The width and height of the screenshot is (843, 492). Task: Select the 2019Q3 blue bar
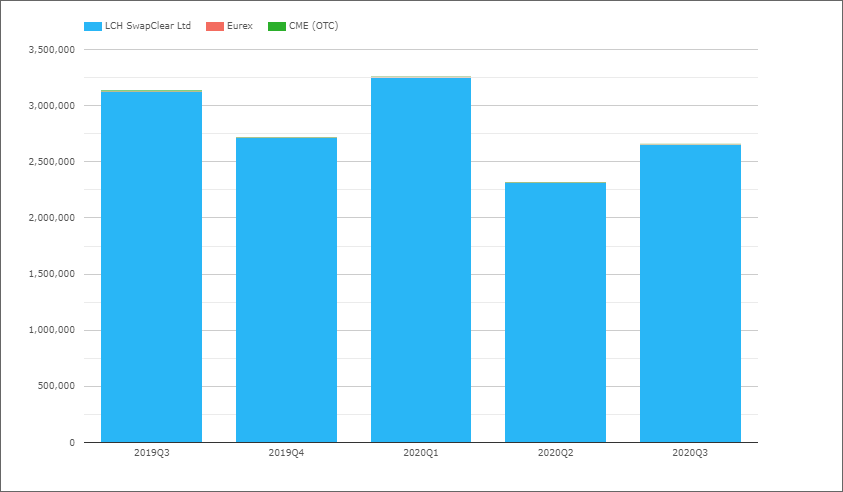pyautogui.click(x=152, y=267)
